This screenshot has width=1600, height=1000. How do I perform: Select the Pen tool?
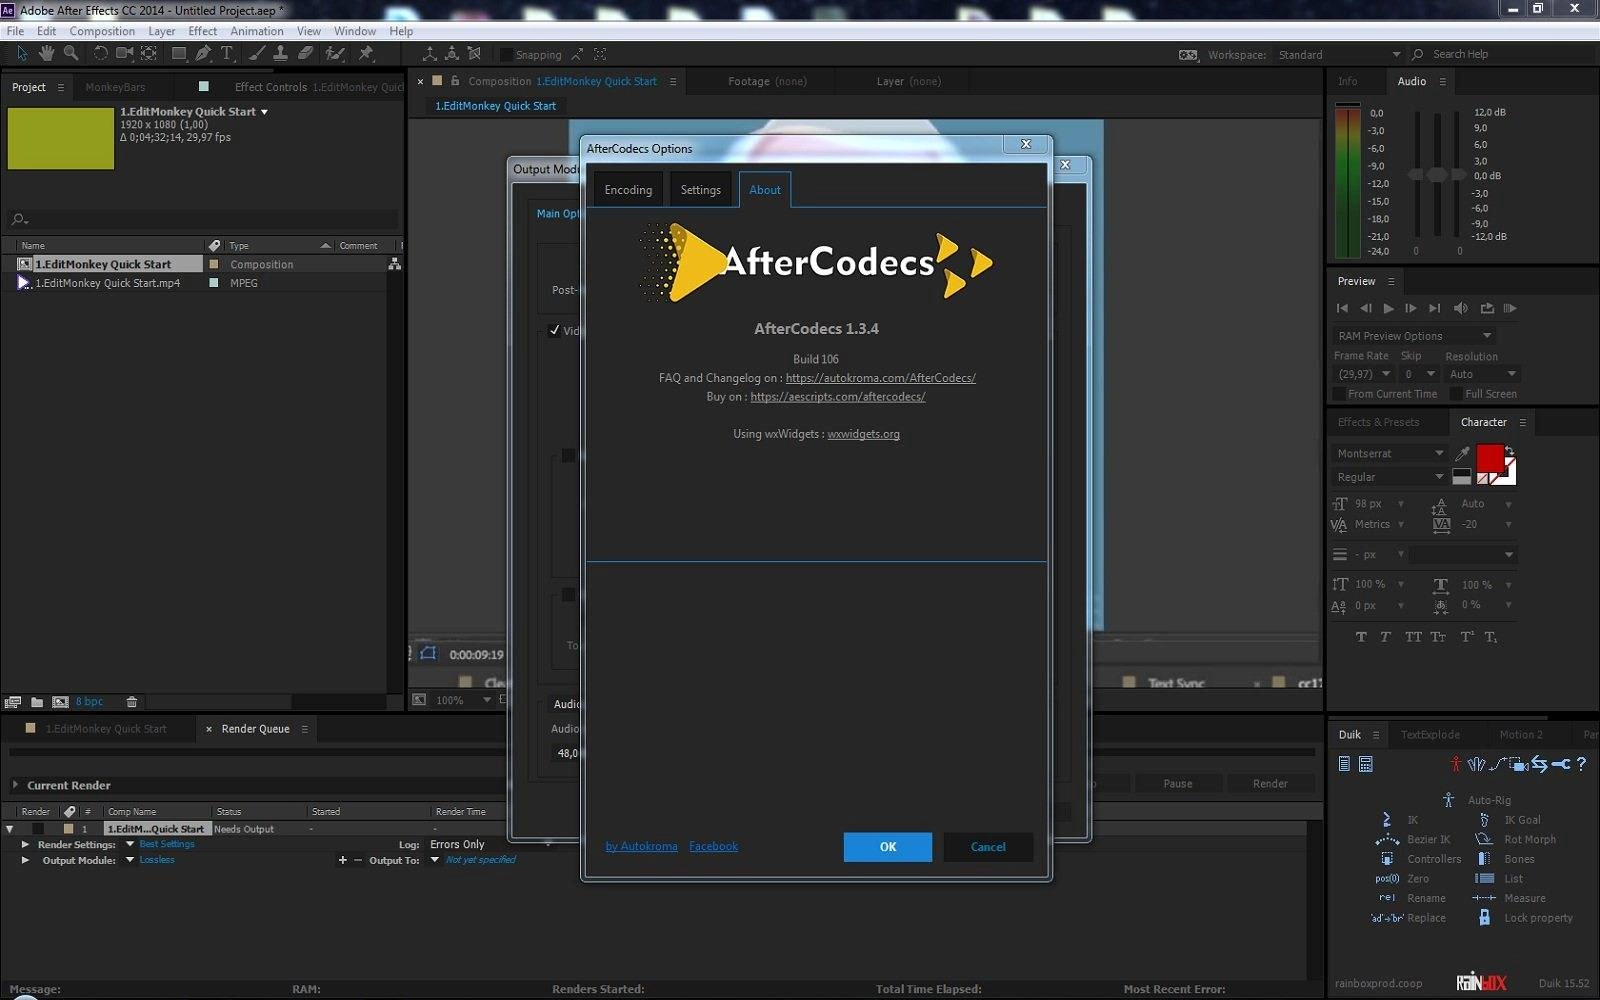point(204,54)
